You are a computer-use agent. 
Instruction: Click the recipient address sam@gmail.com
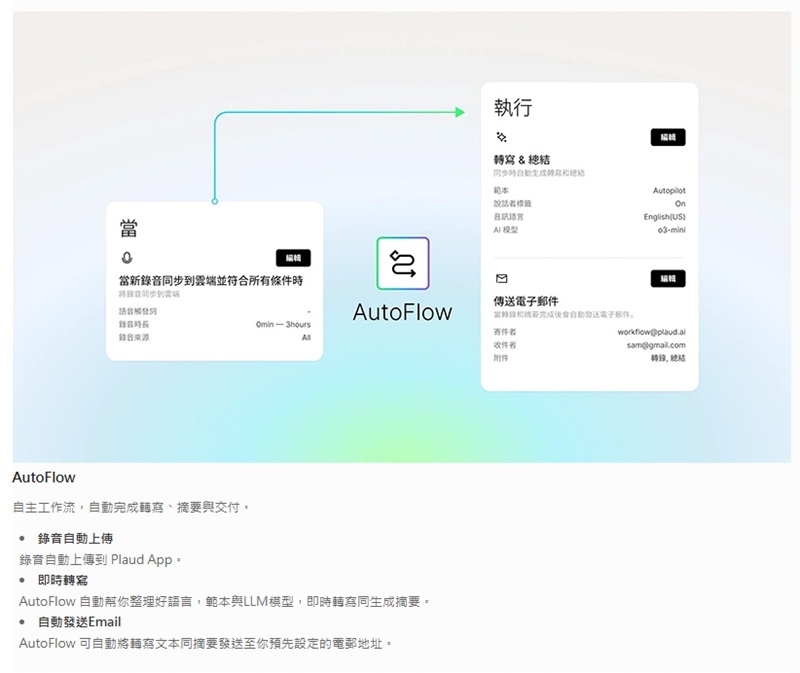click(x=657, y=344)
